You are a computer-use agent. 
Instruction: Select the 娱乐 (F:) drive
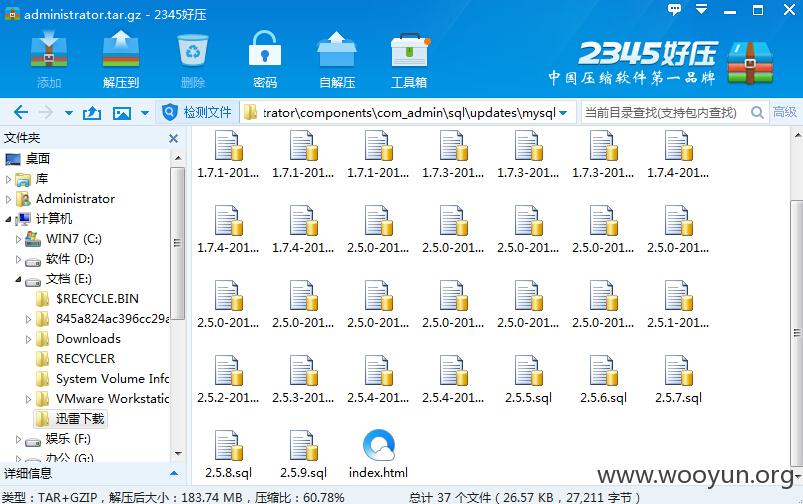(58, 439)
